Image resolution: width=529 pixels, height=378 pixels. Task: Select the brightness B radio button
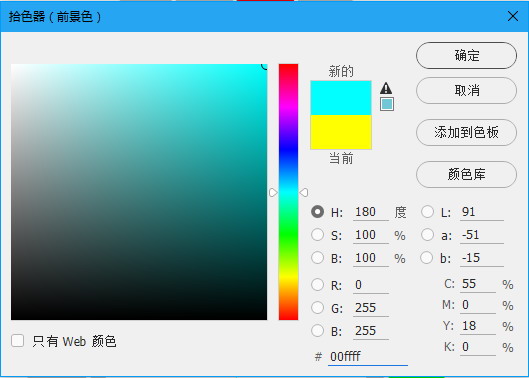[x=317, y=258]
